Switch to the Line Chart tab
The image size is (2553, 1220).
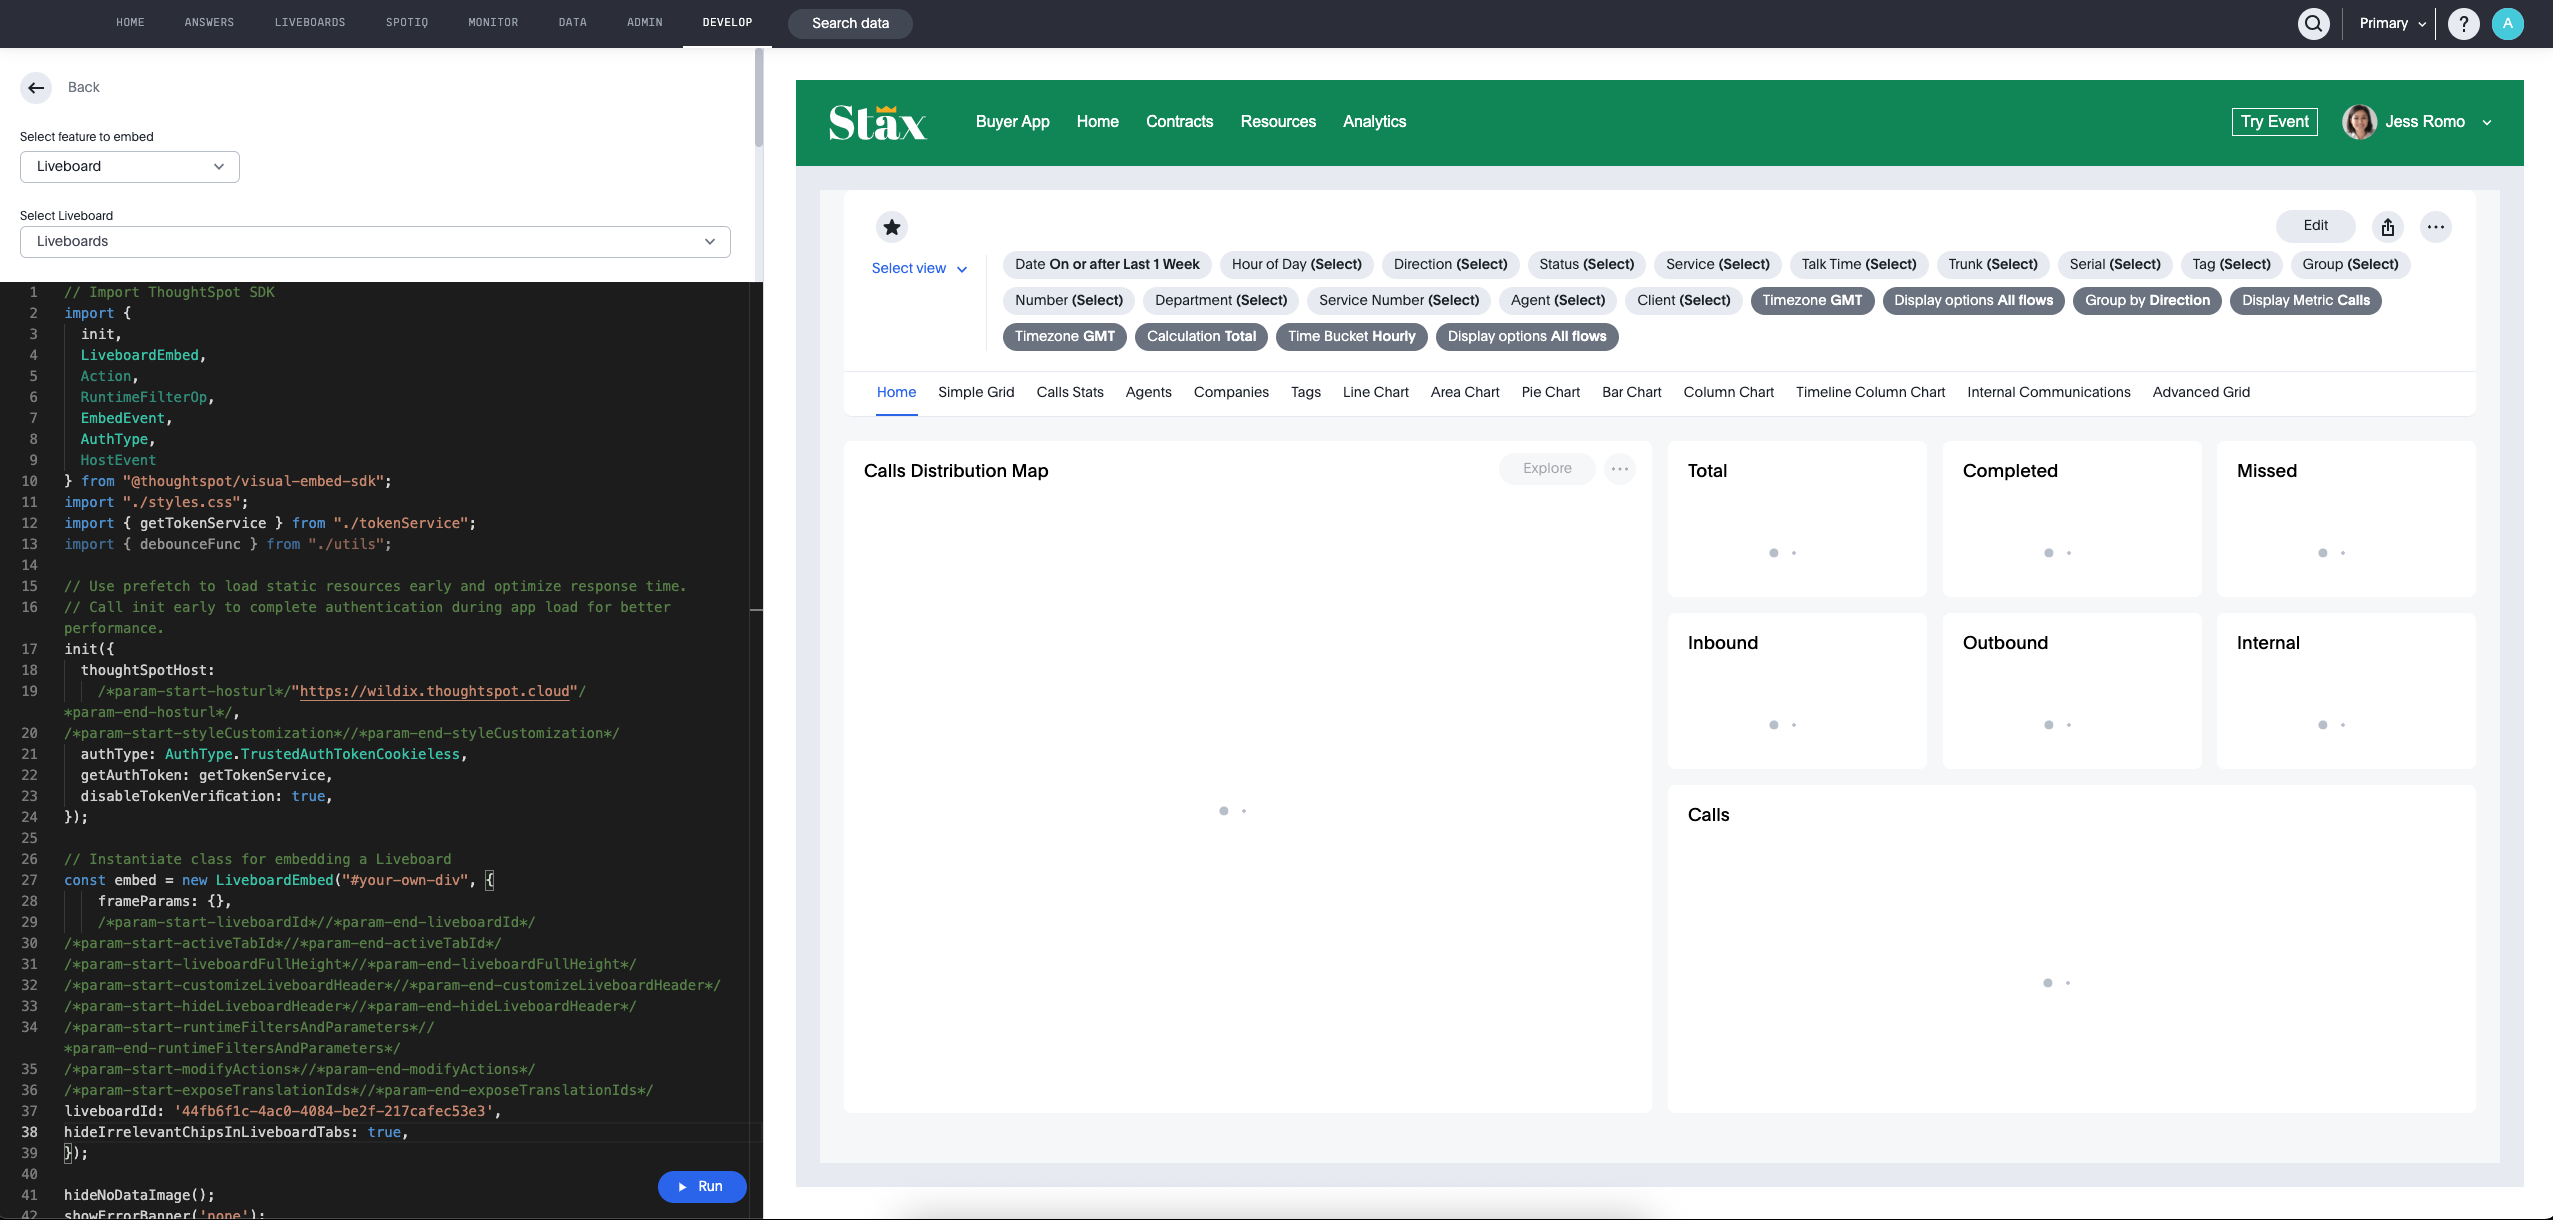(x=1376, y=393)
